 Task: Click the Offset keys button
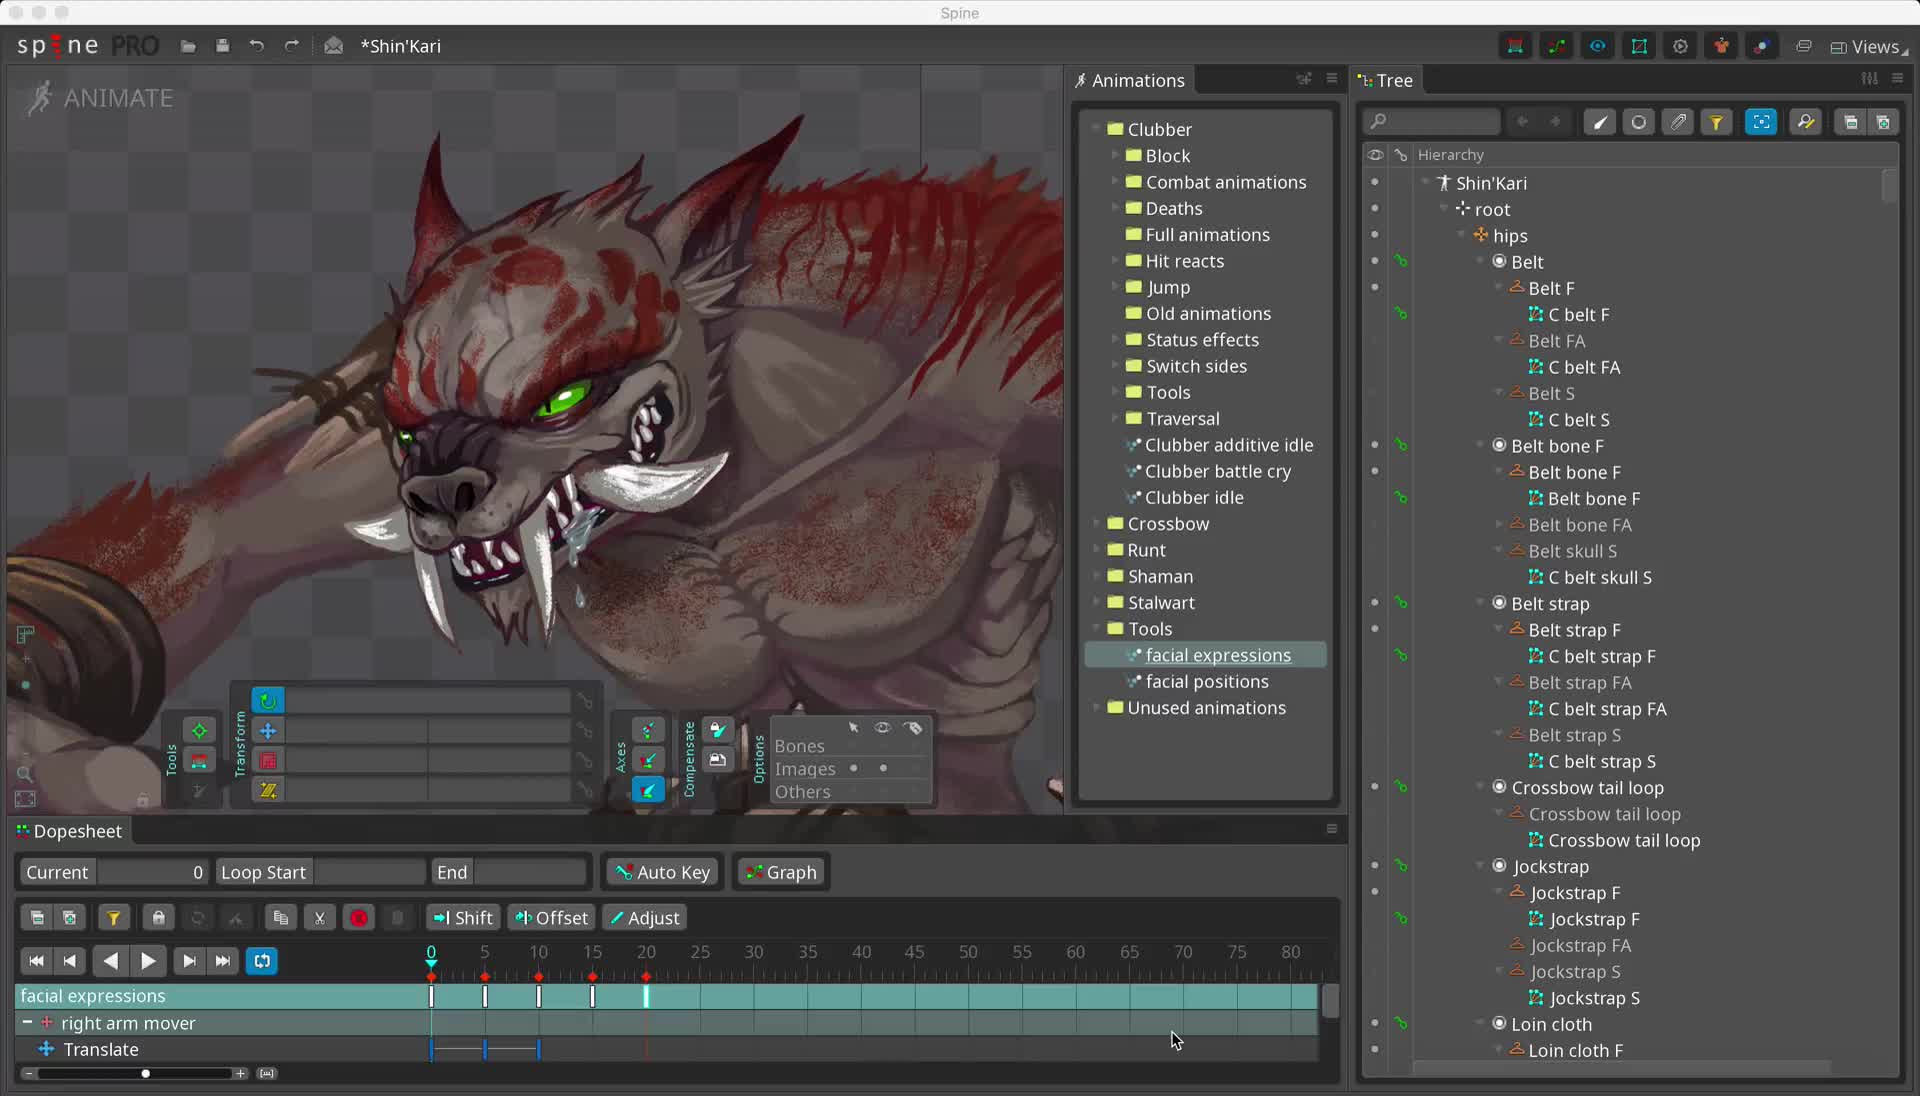pos(552,918)
